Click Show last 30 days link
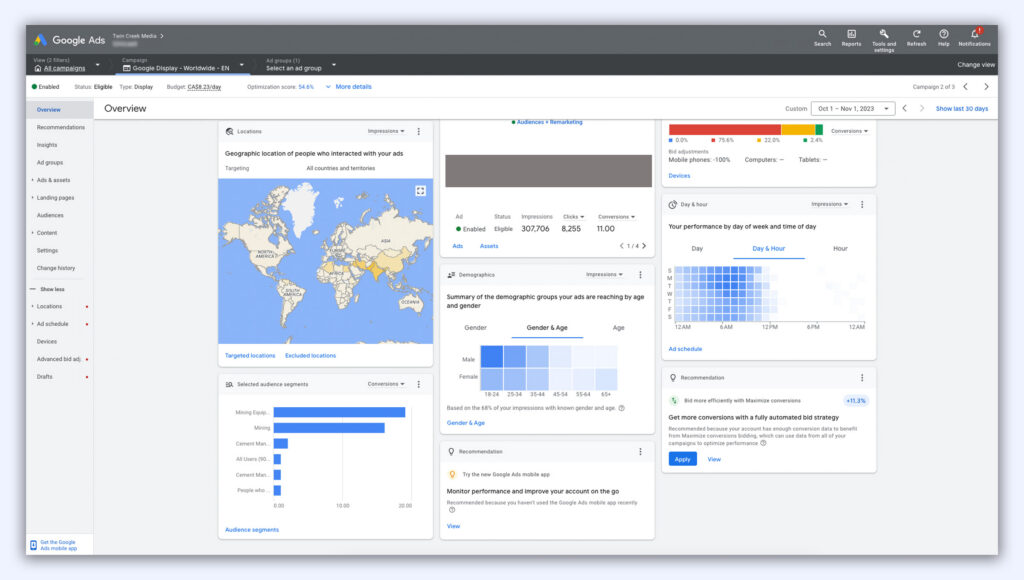The height and width of the screenshot is (580, 1024). pyautogui.click(x=961, y=108)
